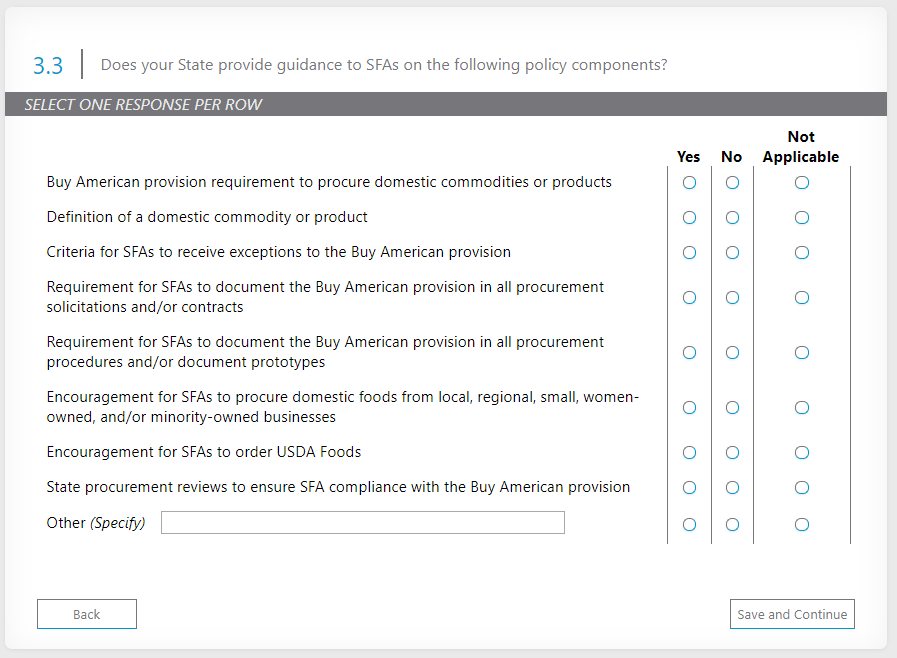Select Yes for the Other row
Image resolution: width=897 pixels, height=658 pixels.
[689, 525]
